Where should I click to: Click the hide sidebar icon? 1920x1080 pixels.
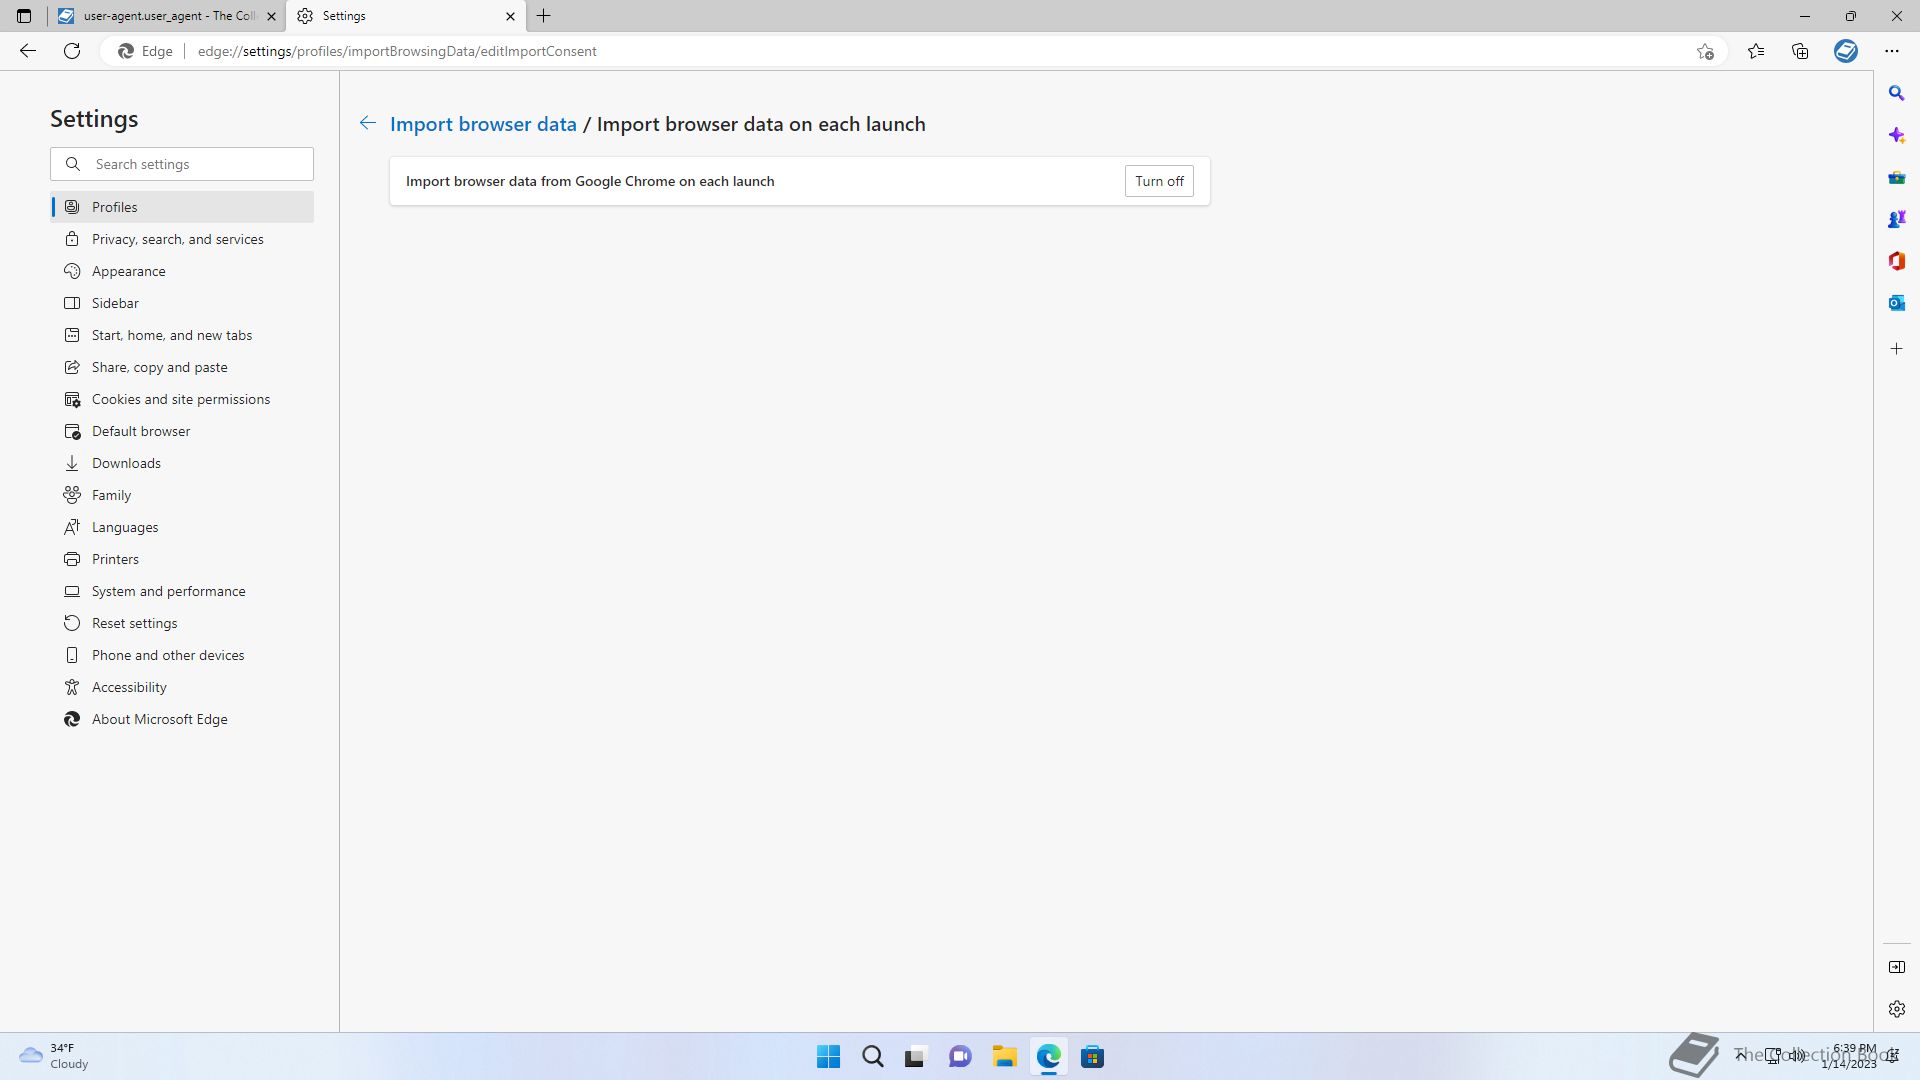pos(1897,967)
